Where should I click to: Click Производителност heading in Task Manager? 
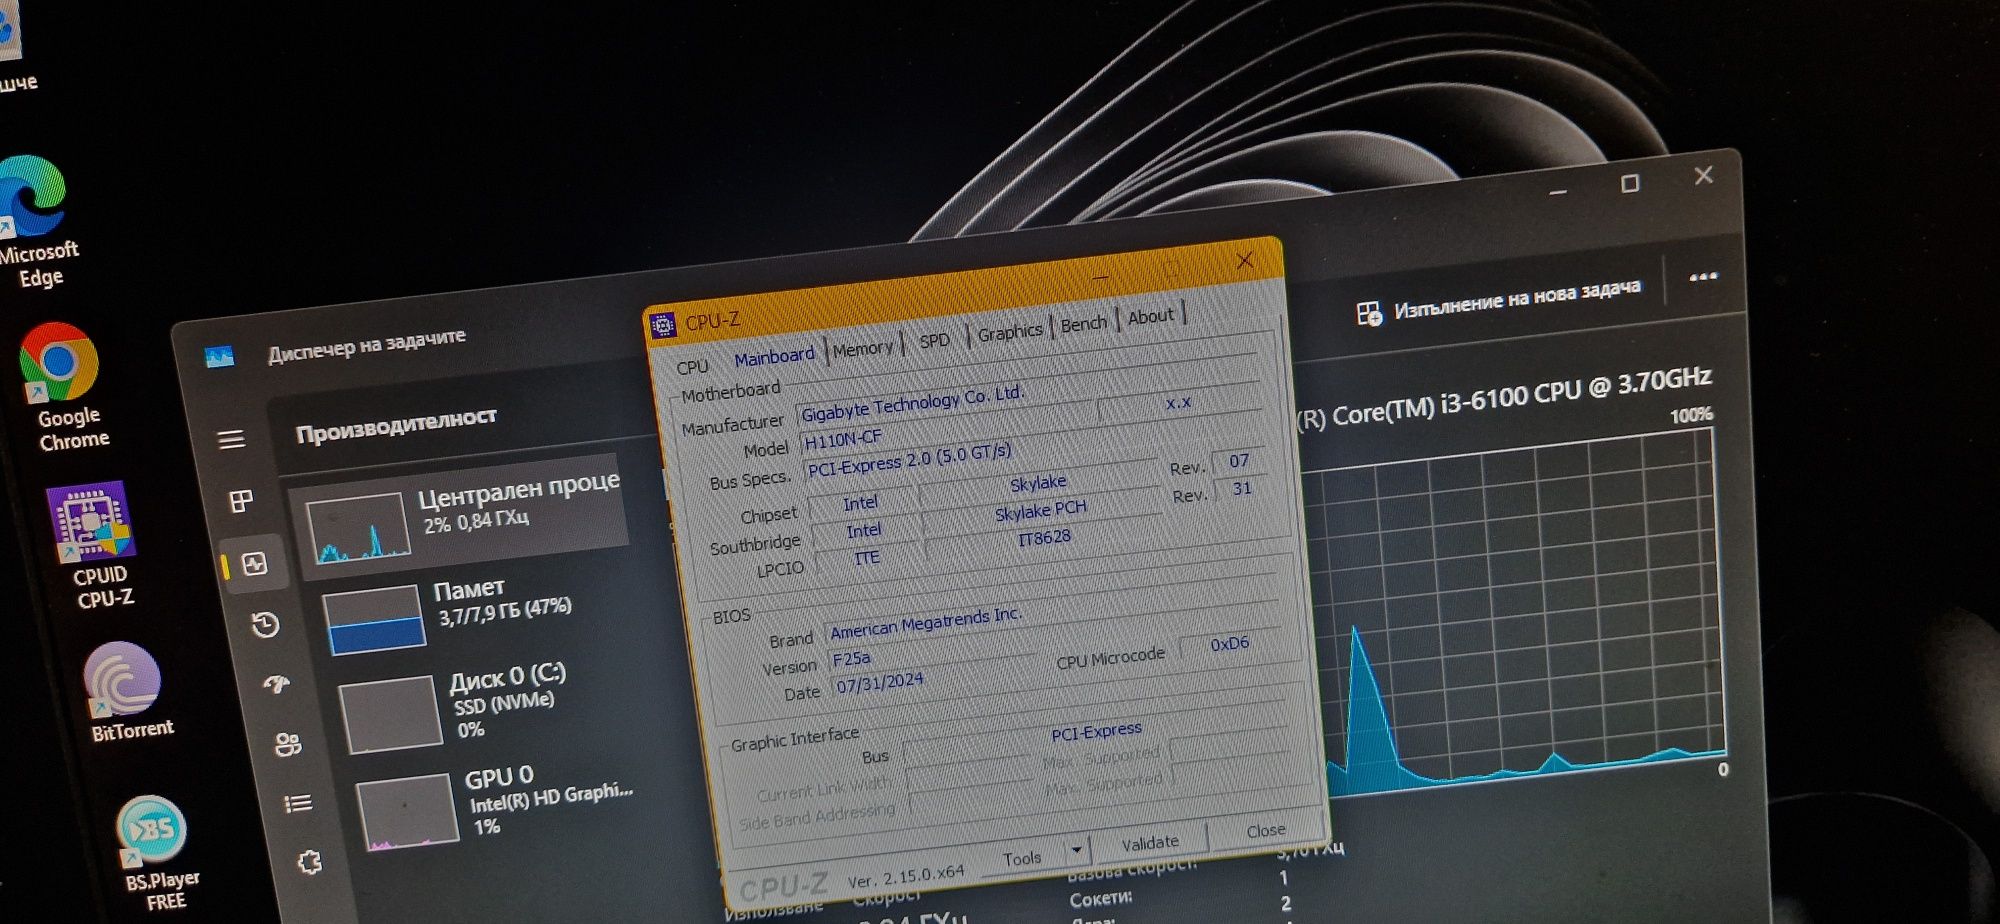click(396, 425)
